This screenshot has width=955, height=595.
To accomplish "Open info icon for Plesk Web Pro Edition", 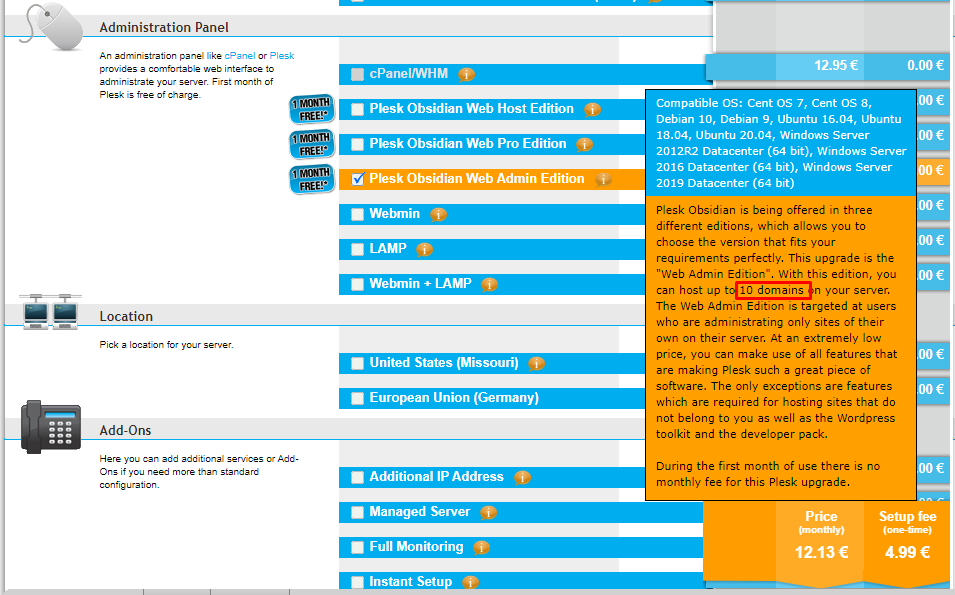I will (584, 145).
